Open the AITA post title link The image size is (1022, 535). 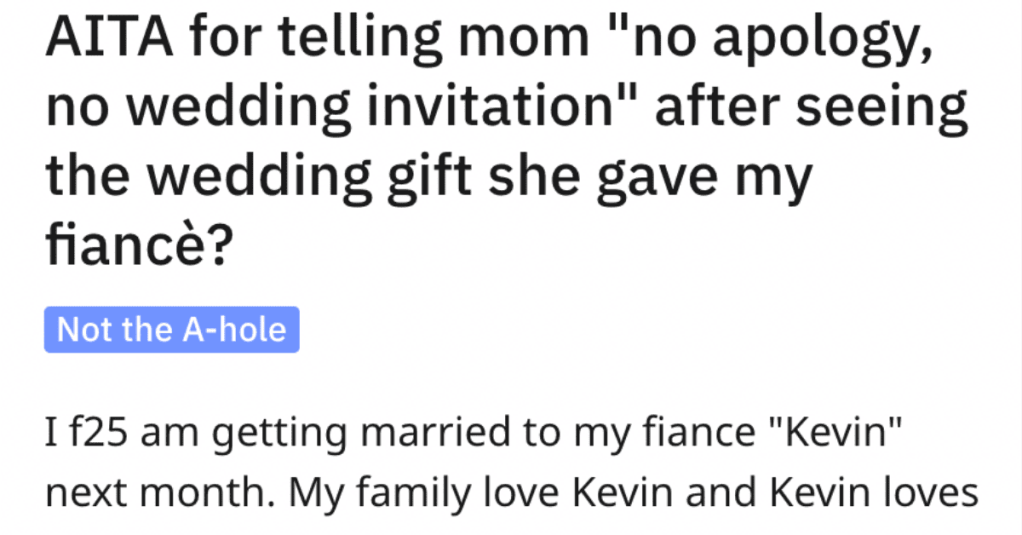506,141
